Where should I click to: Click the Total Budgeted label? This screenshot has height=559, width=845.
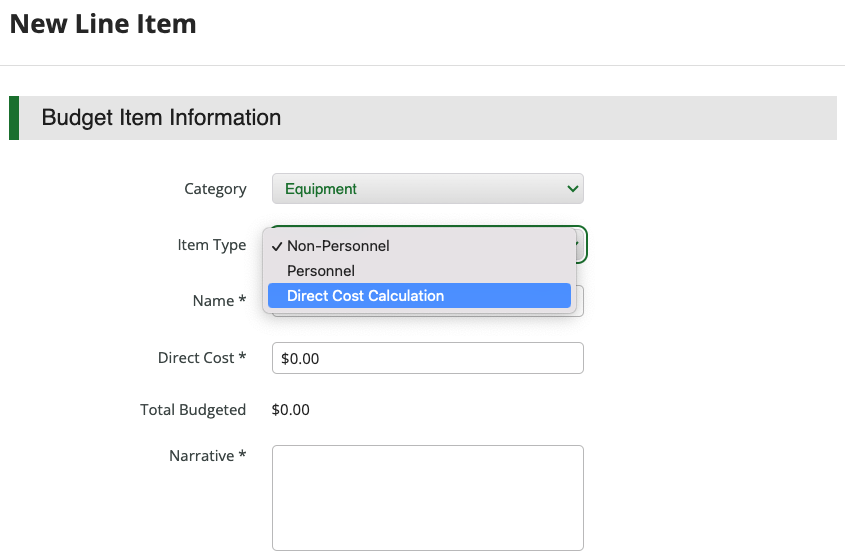(193, 409)
